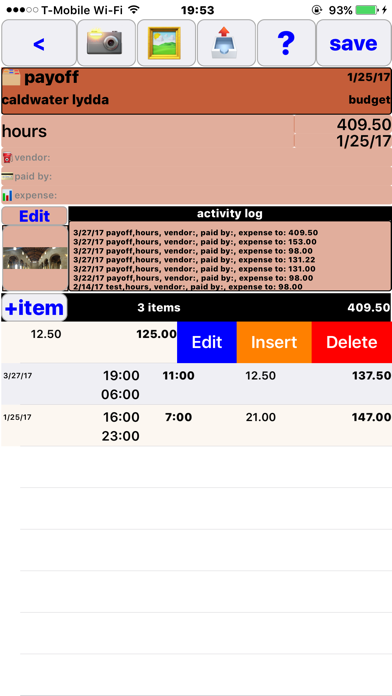Viewport: 392px width, 696px height.
Task: Tap the 3 items count label
Action: 159,308
